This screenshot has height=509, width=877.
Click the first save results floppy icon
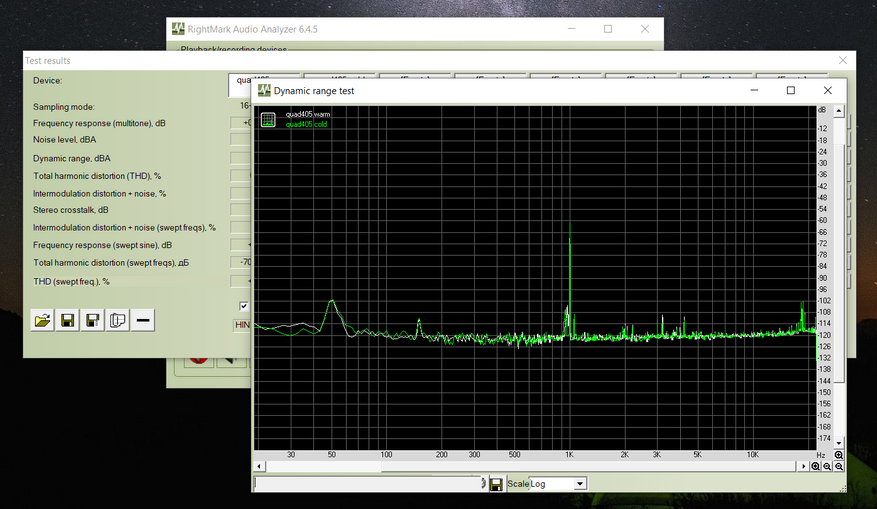(x=68, y=320)
